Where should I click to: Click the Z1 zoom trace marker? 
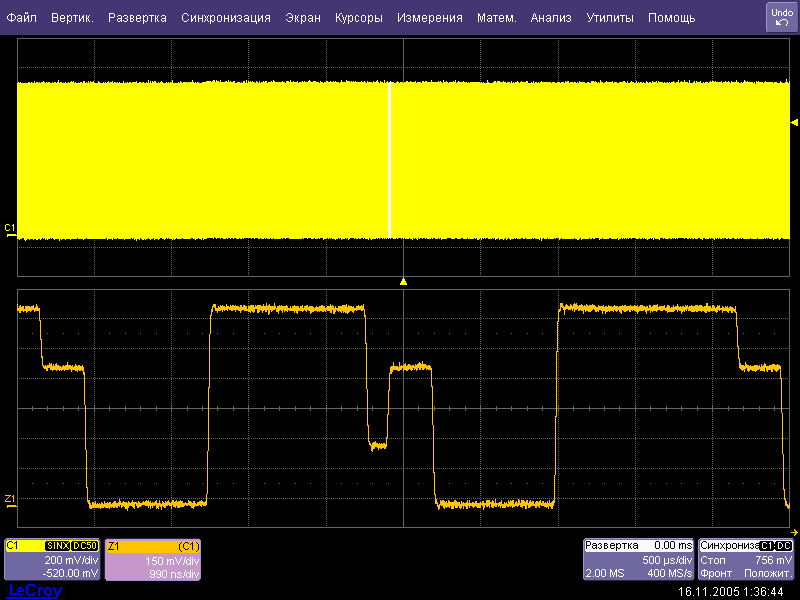click(x=10, y=498)
